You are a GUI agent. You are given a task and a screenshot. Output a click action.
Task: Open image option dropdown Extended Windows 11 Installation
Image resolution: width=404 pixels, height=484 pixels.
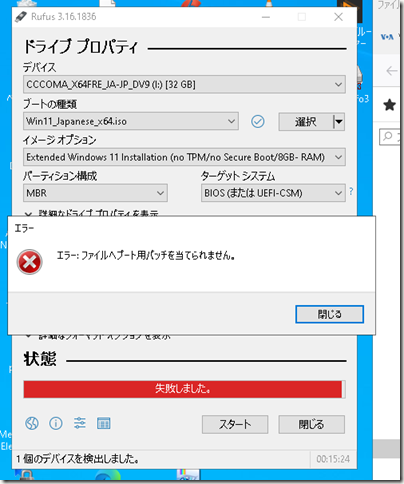pyautogui.click(x=184, y=157)
